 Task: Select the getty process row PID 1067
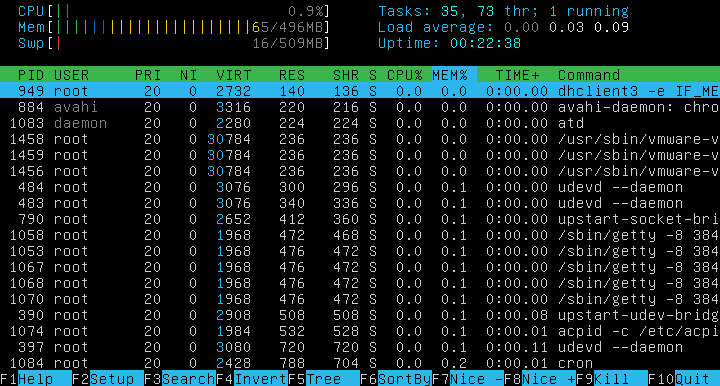[360, 267]
